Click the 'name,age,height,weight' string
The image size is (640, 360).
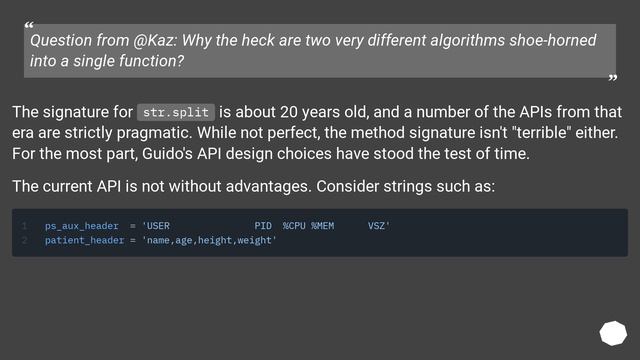[x=209, y=240]
